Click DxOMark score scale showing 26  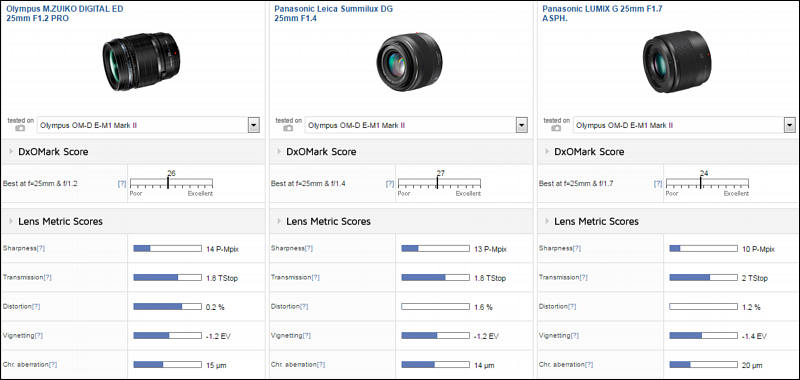171,184
